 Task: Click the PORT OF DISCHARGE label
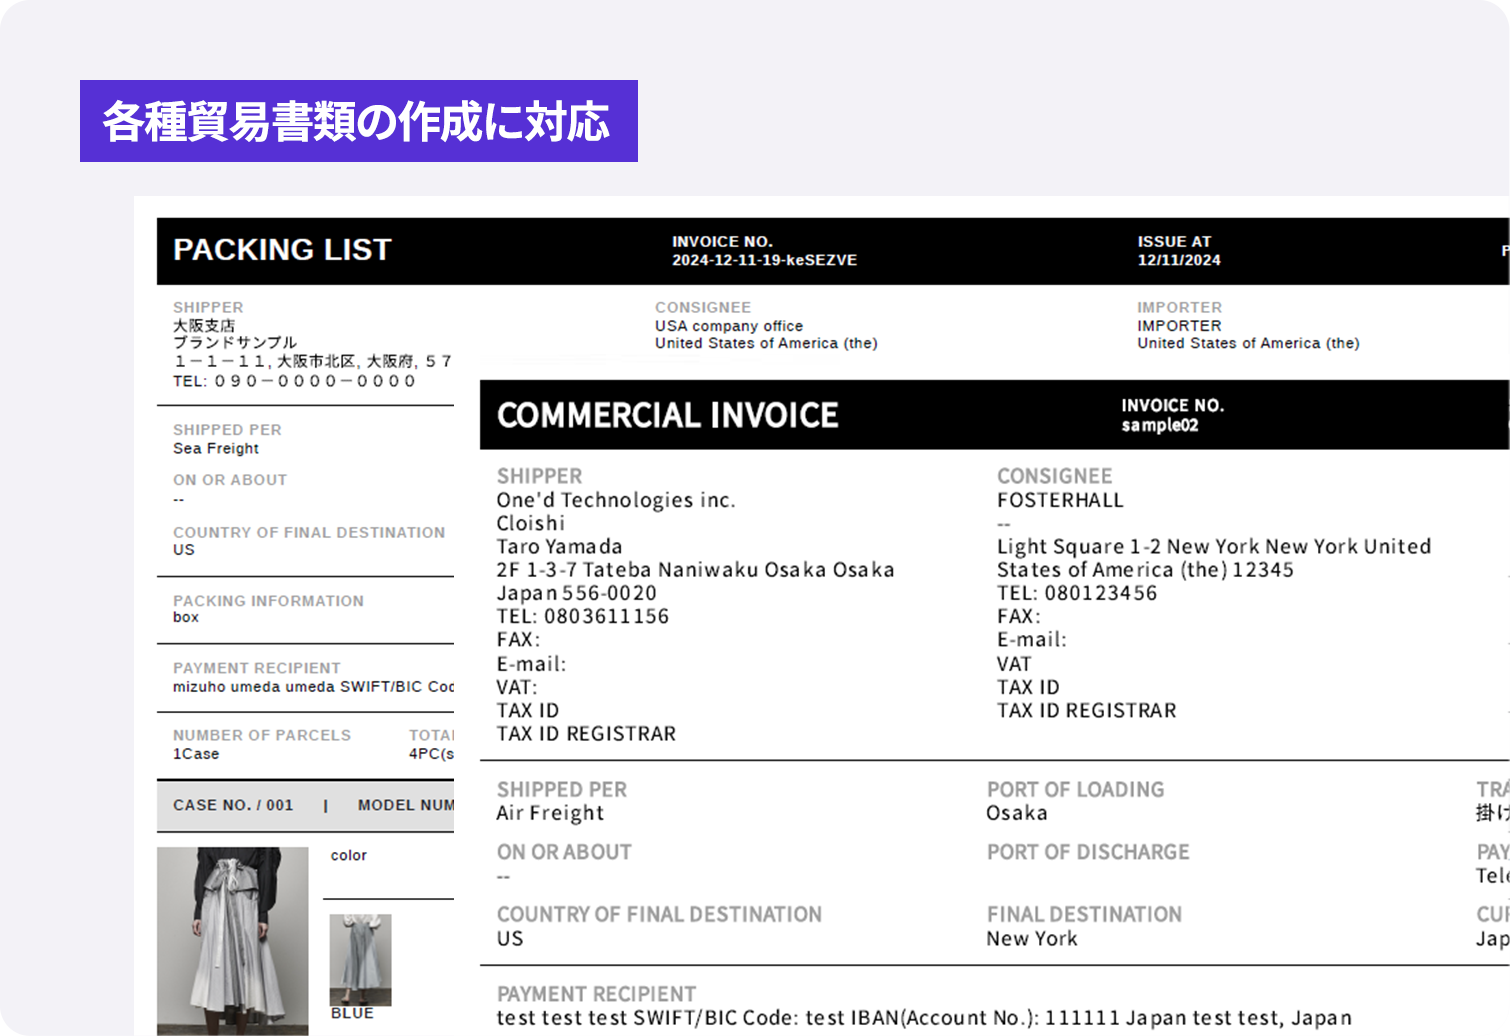(1088, 852)
